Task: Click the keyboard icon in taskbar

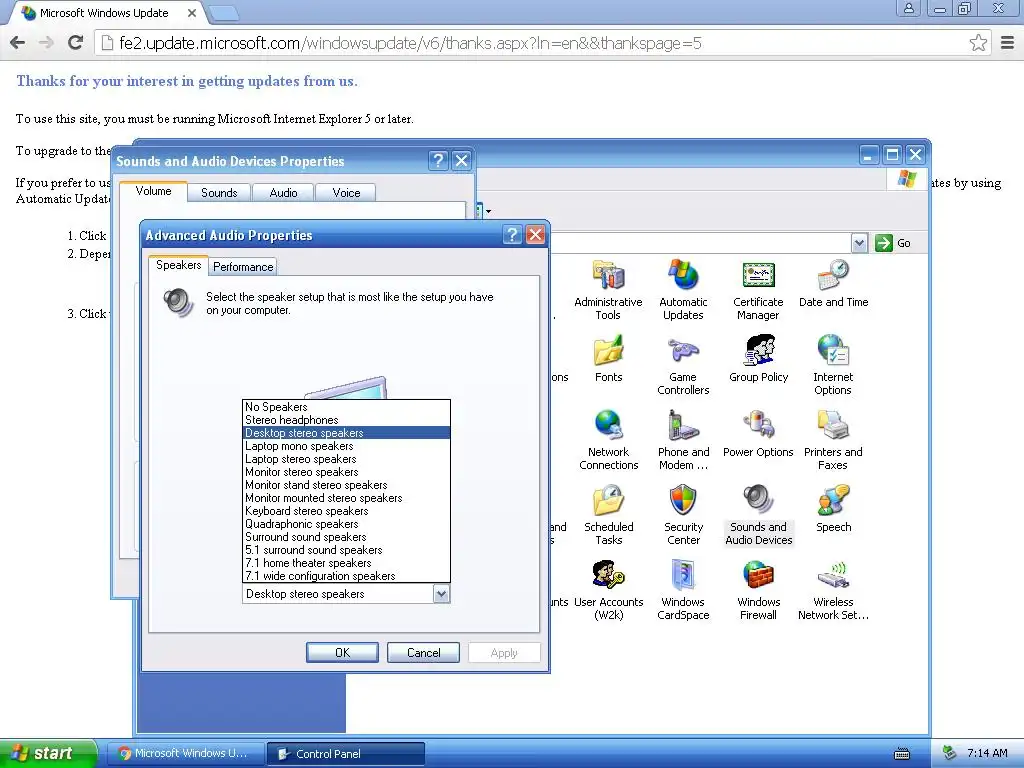Action: pyautogui.click(x=902, y=754)
